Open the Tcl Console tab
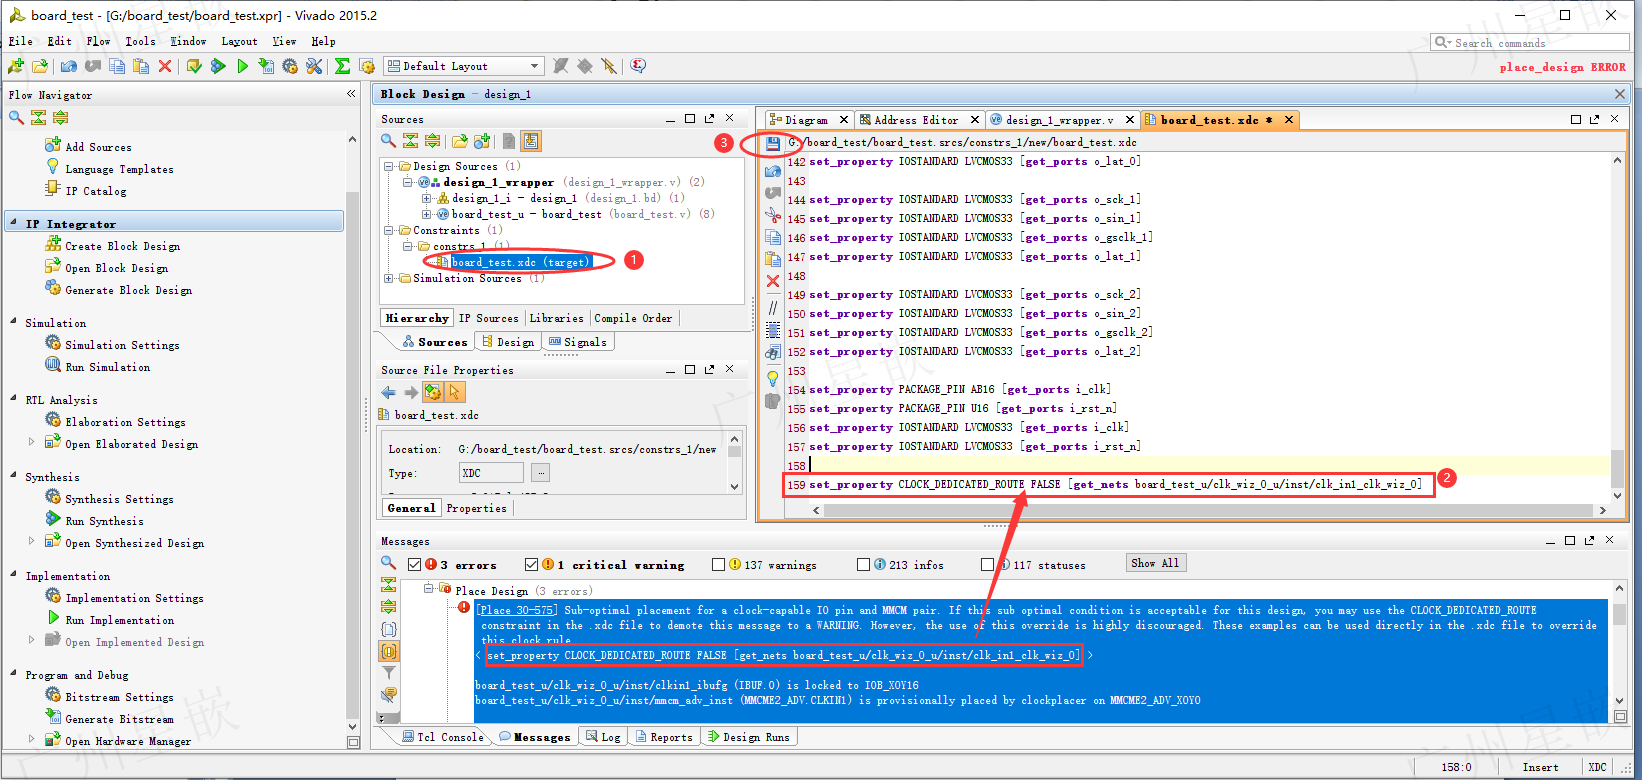 442,737
